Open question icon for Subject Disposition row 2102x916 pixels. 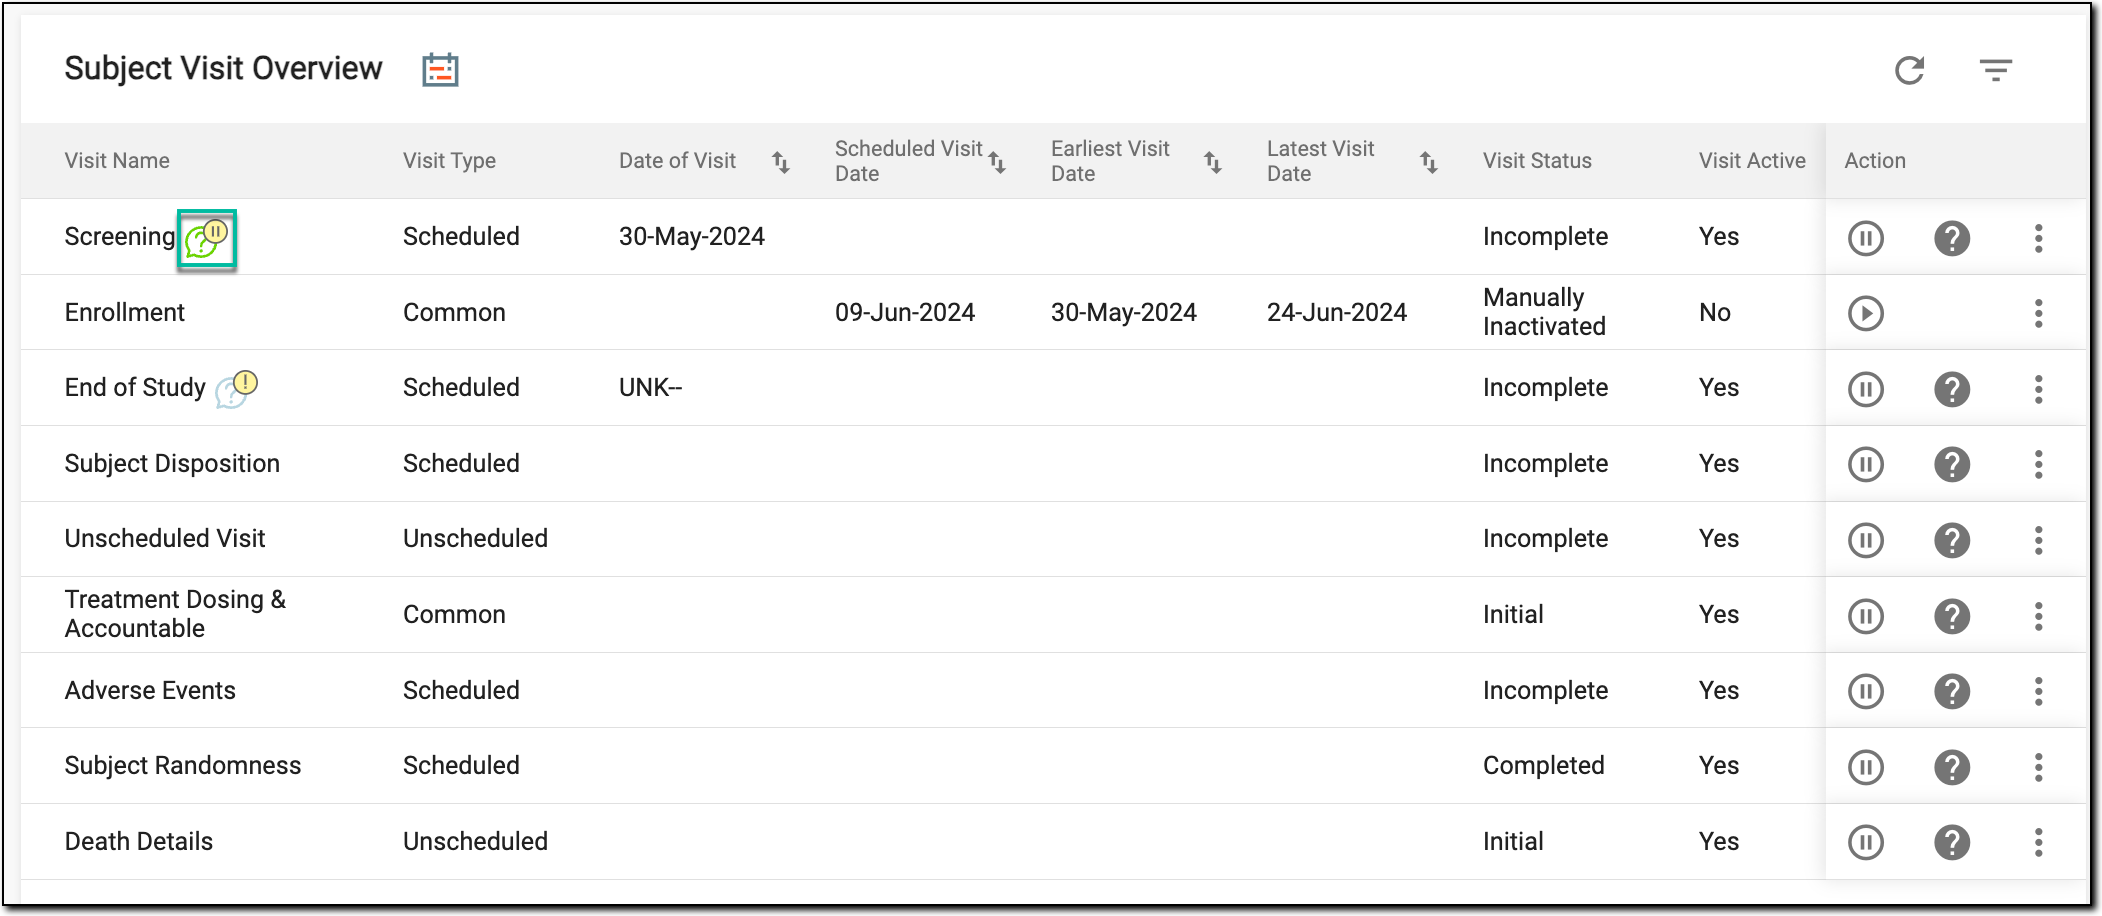[1952, 464]
